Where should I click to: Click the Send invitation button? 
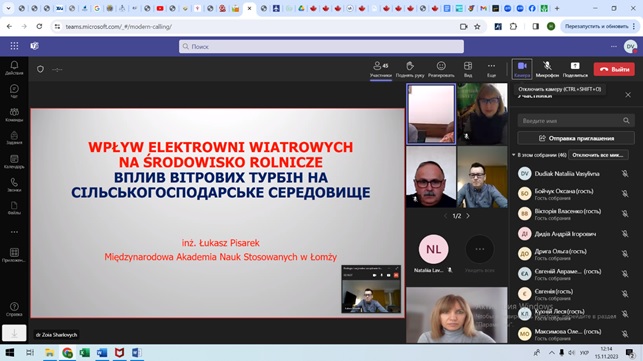click(x=576, y=138)
